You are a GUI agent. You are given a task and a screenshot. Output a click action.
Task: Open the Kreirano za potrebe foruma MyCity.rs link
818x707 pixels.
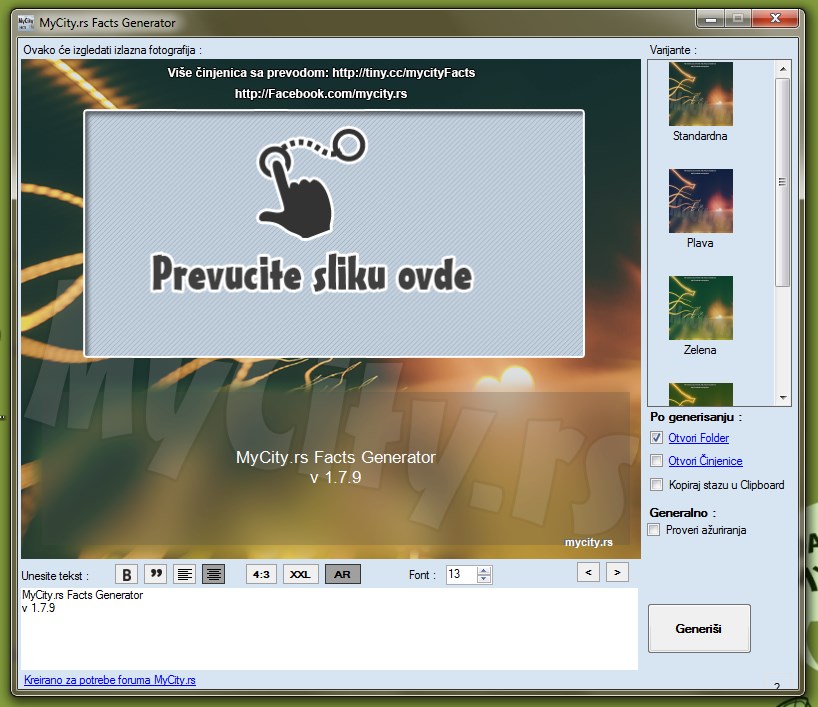[x=110, y=680]
